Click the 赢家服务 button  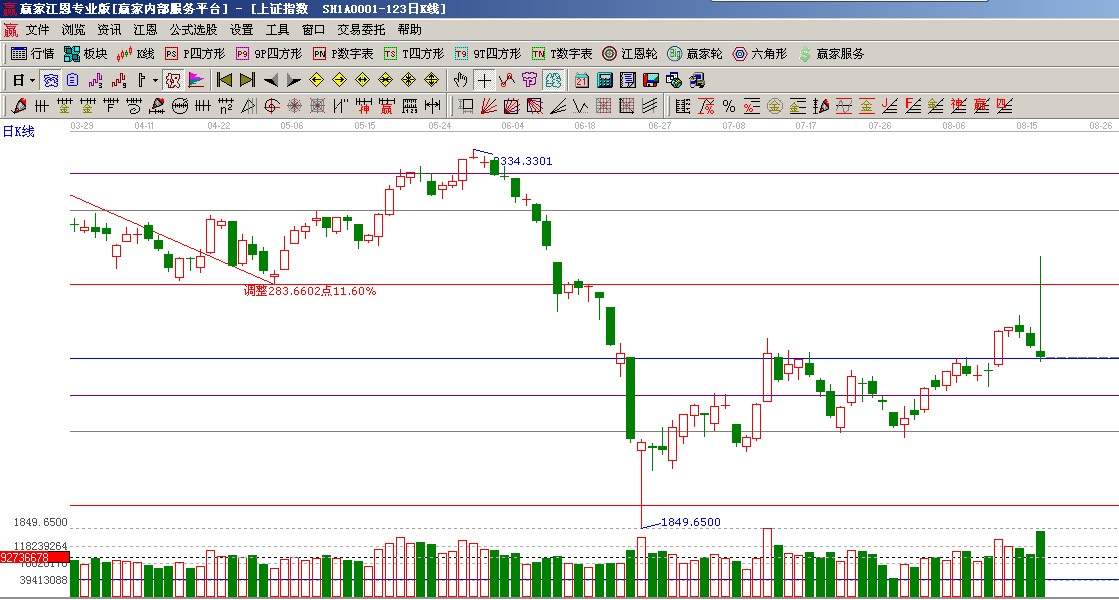click(x=831, y=54)
